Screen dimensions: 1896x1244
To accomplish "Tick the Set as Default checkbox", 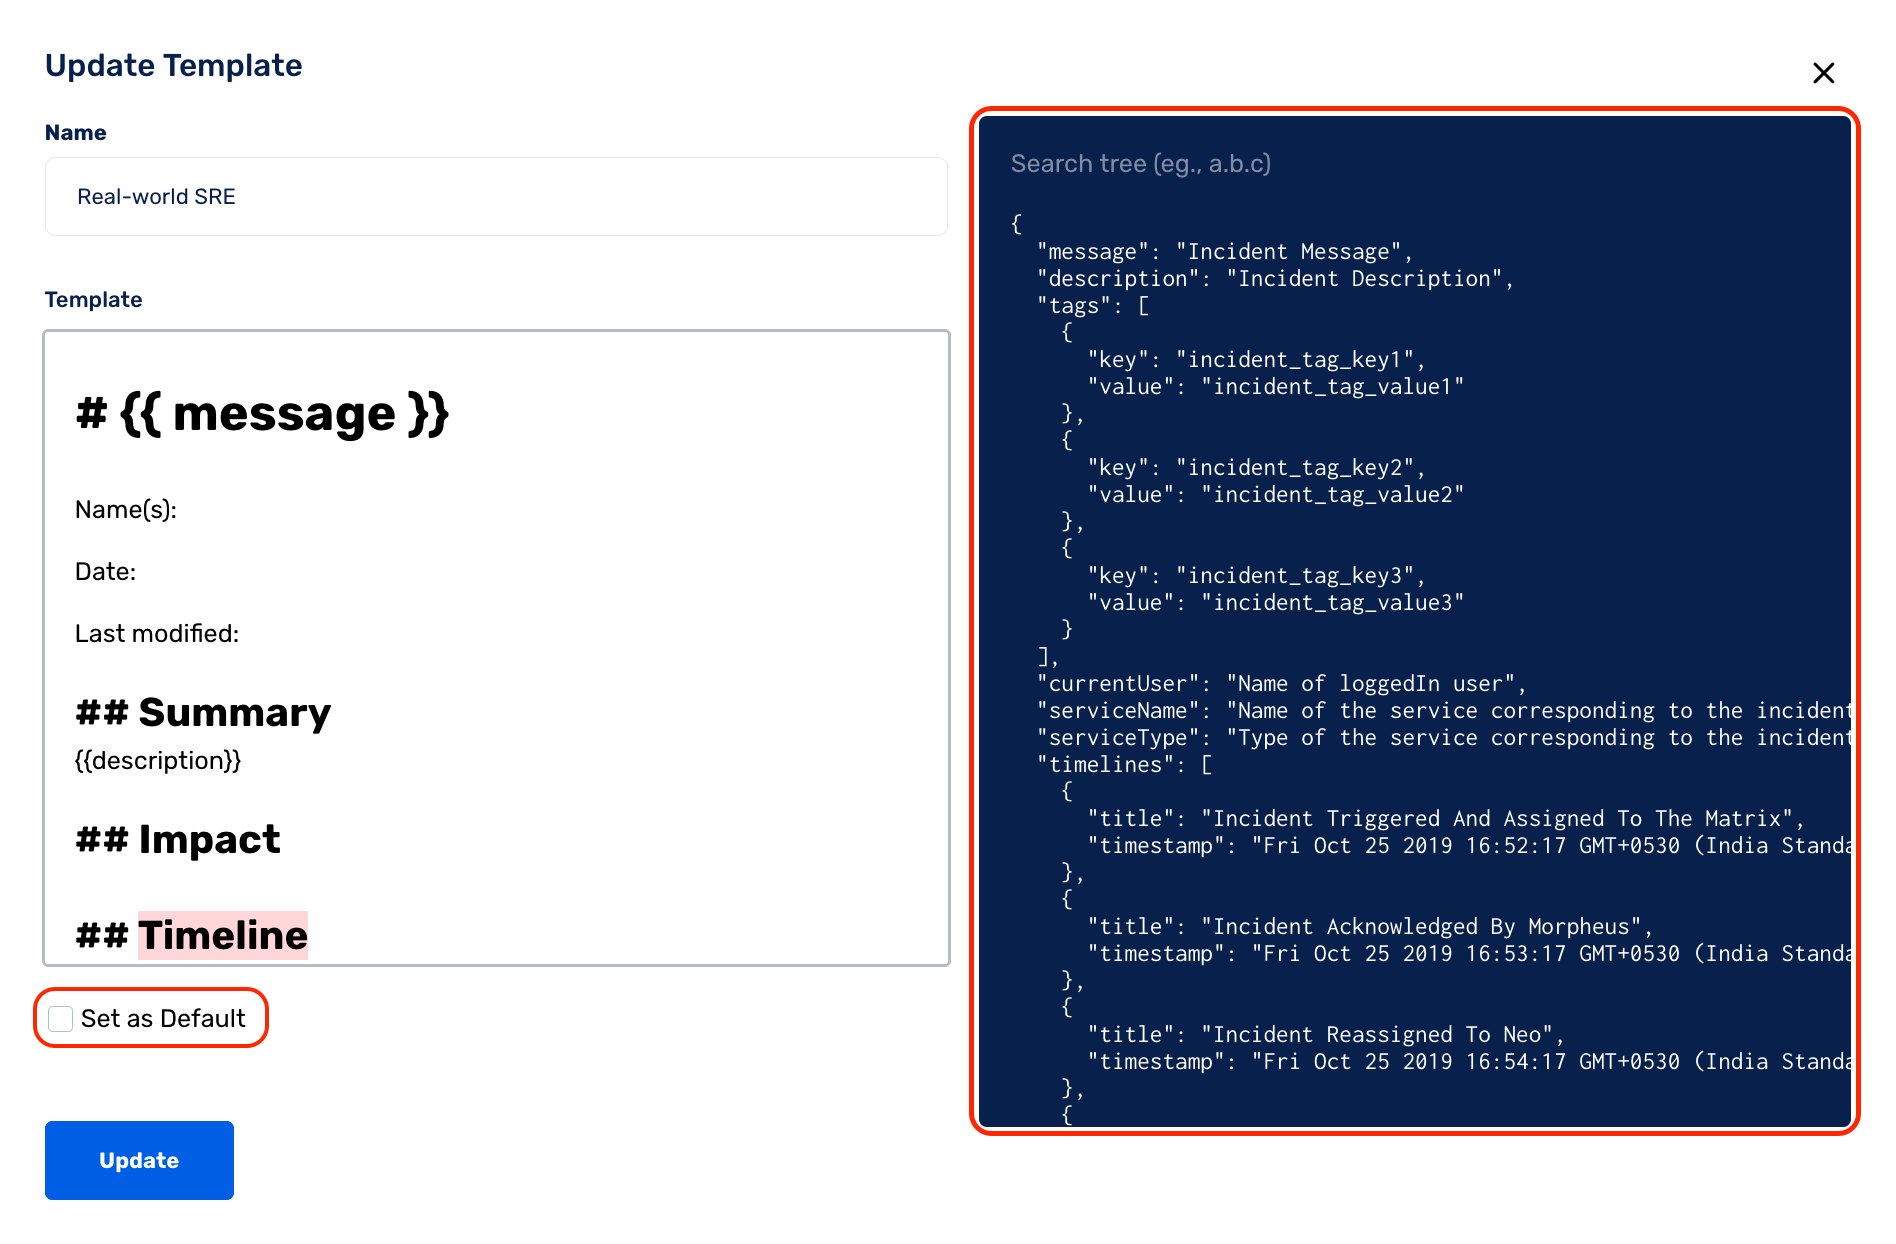I will 61,1018.
